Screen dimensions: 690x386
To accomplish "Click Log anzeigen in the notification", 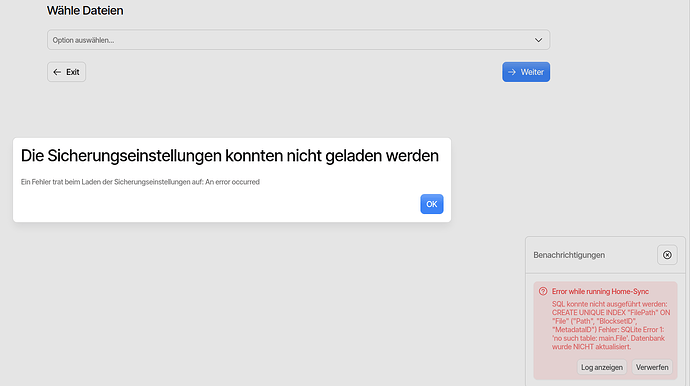I will point(602,367).
